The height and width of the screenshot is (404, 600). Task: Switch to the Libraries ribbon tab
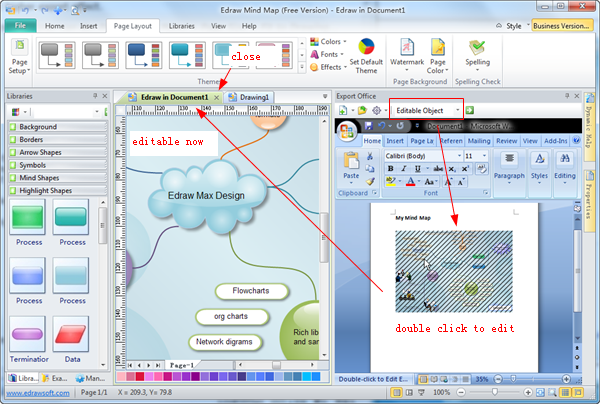(181, 24)
